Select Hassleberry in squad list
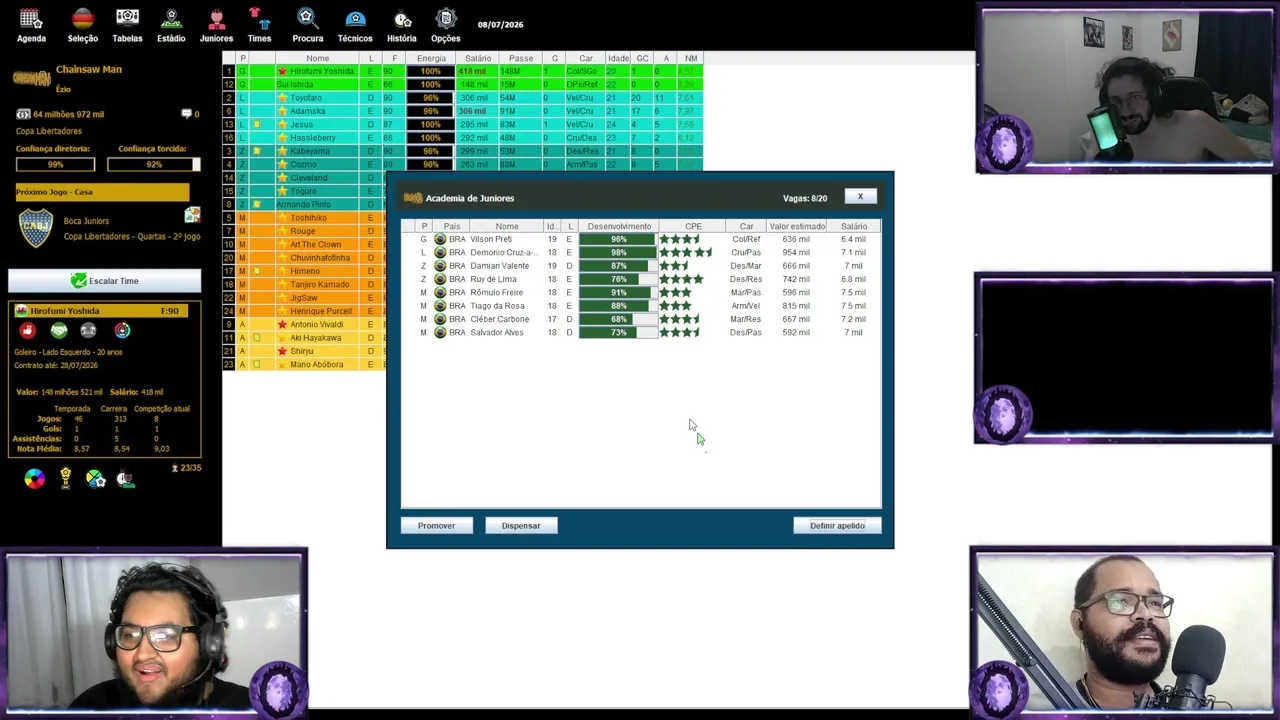This screenshot has width=1280, height=720. (x=462, y=138)
